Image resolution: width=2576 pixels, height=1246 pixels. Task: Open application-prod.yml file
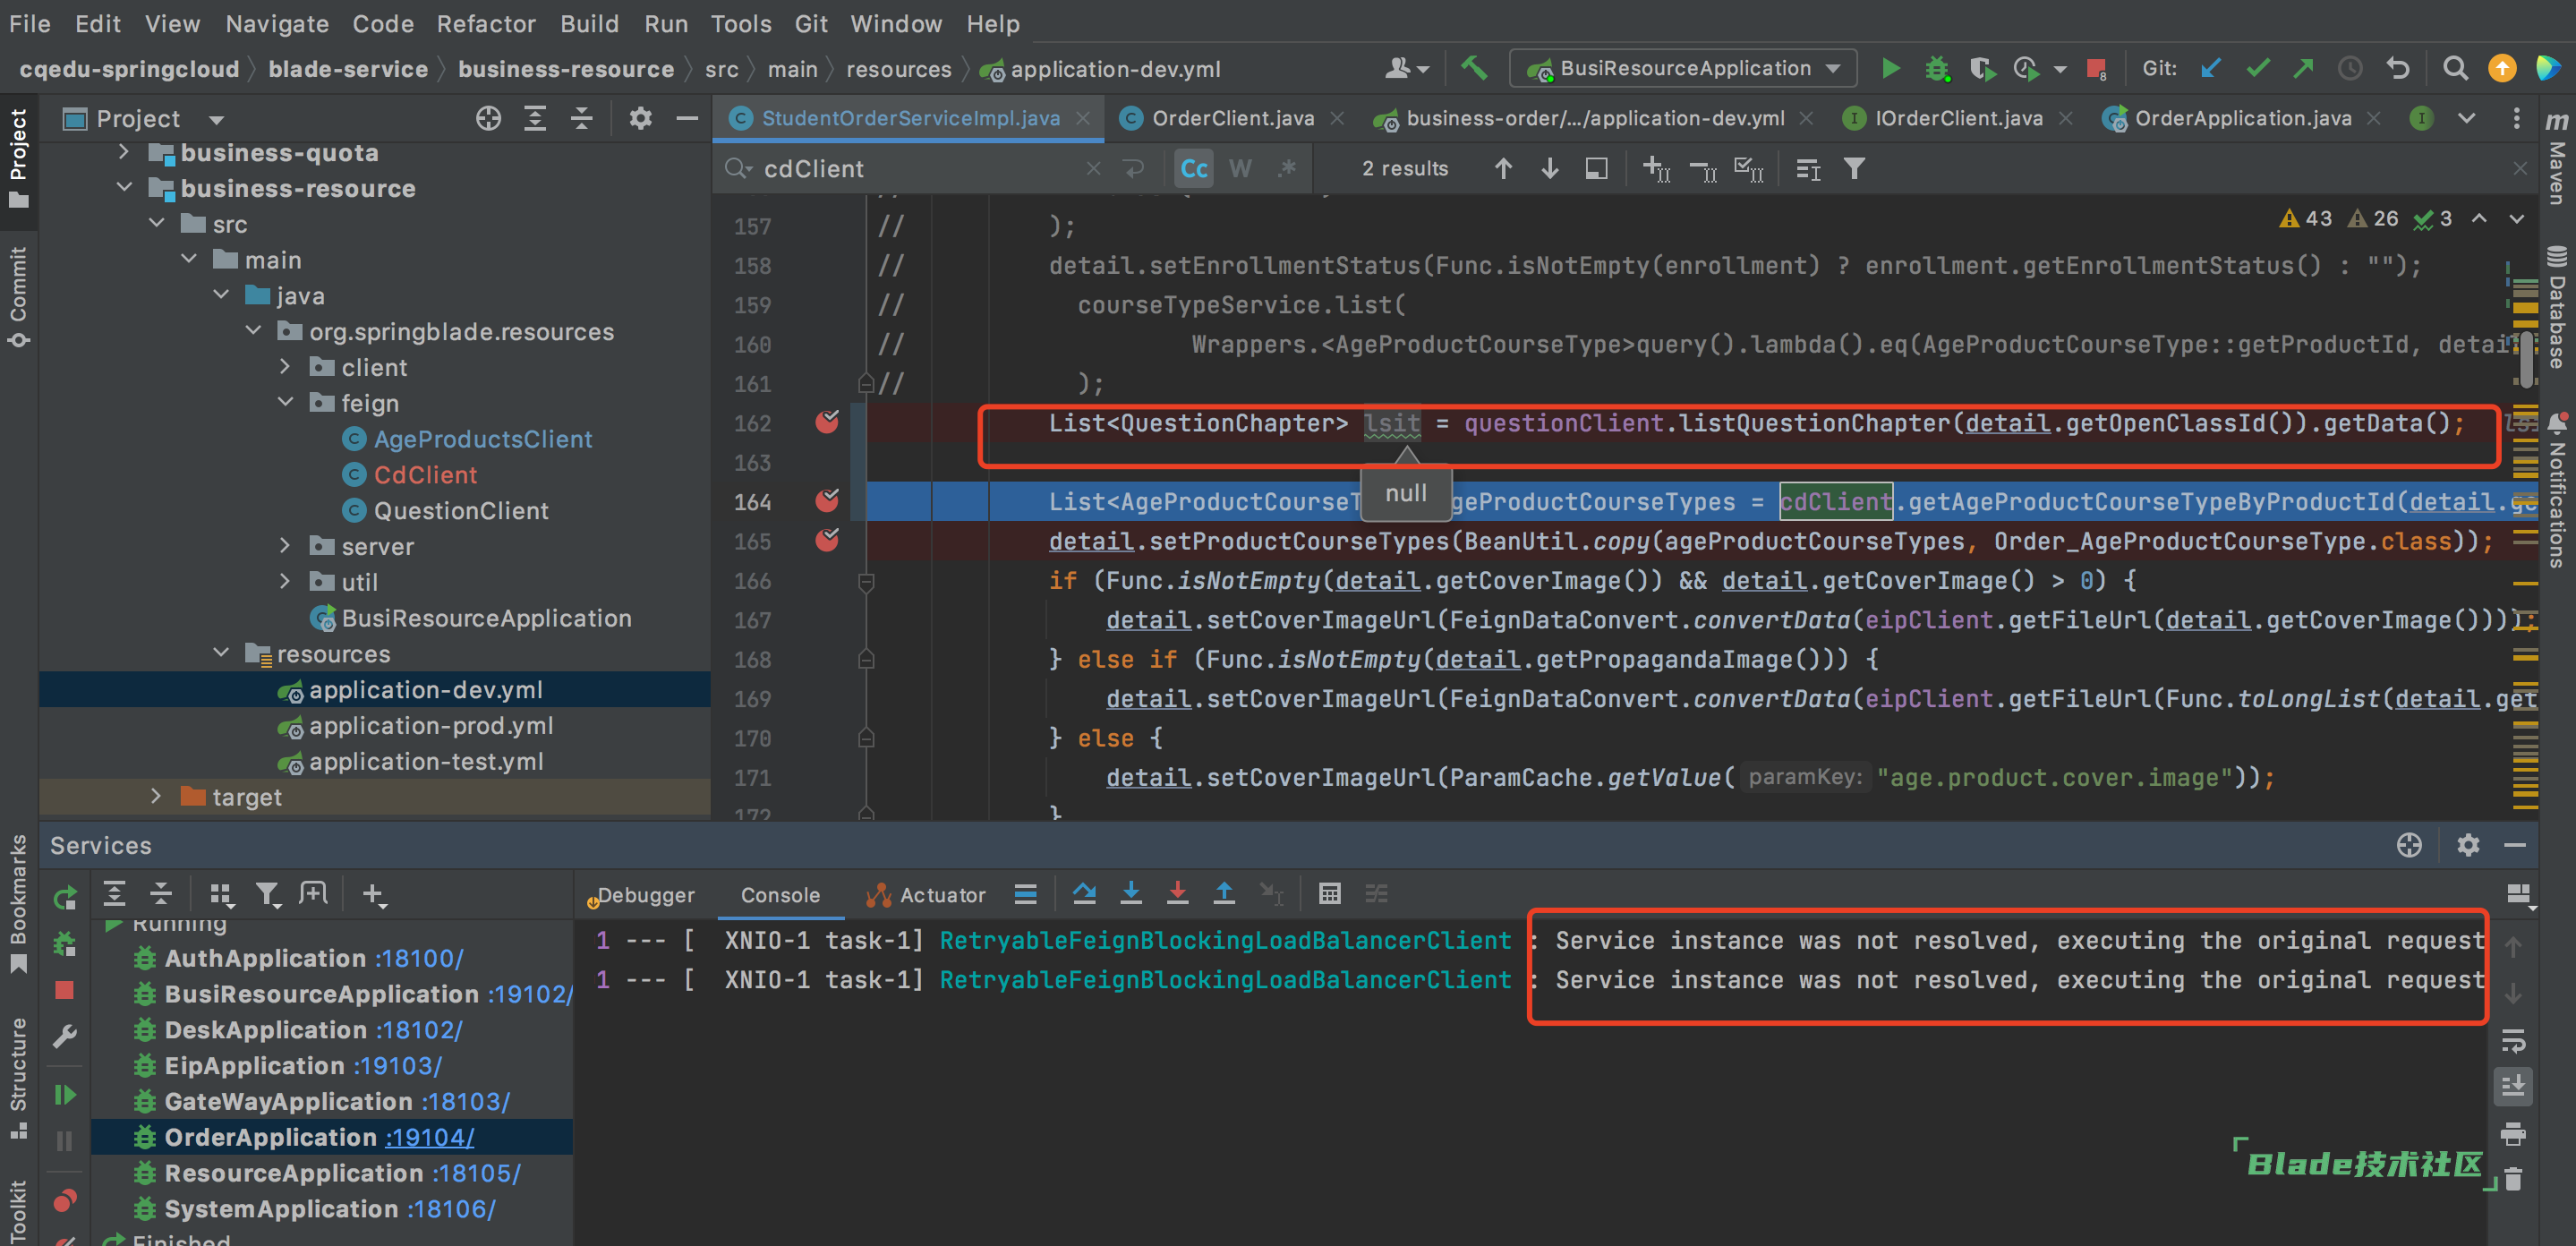click(x=430, y=726)
